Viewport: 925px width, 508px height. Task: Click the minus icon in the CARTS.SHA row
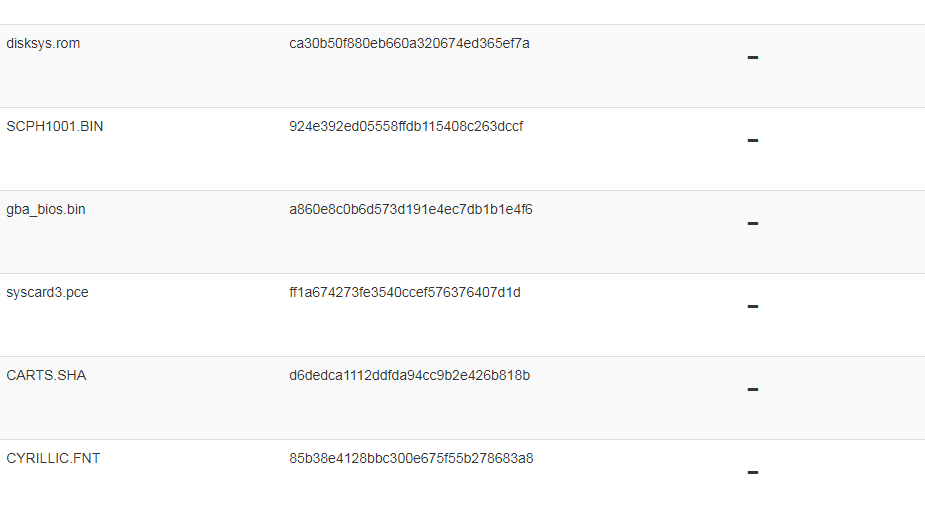point(753,389)
